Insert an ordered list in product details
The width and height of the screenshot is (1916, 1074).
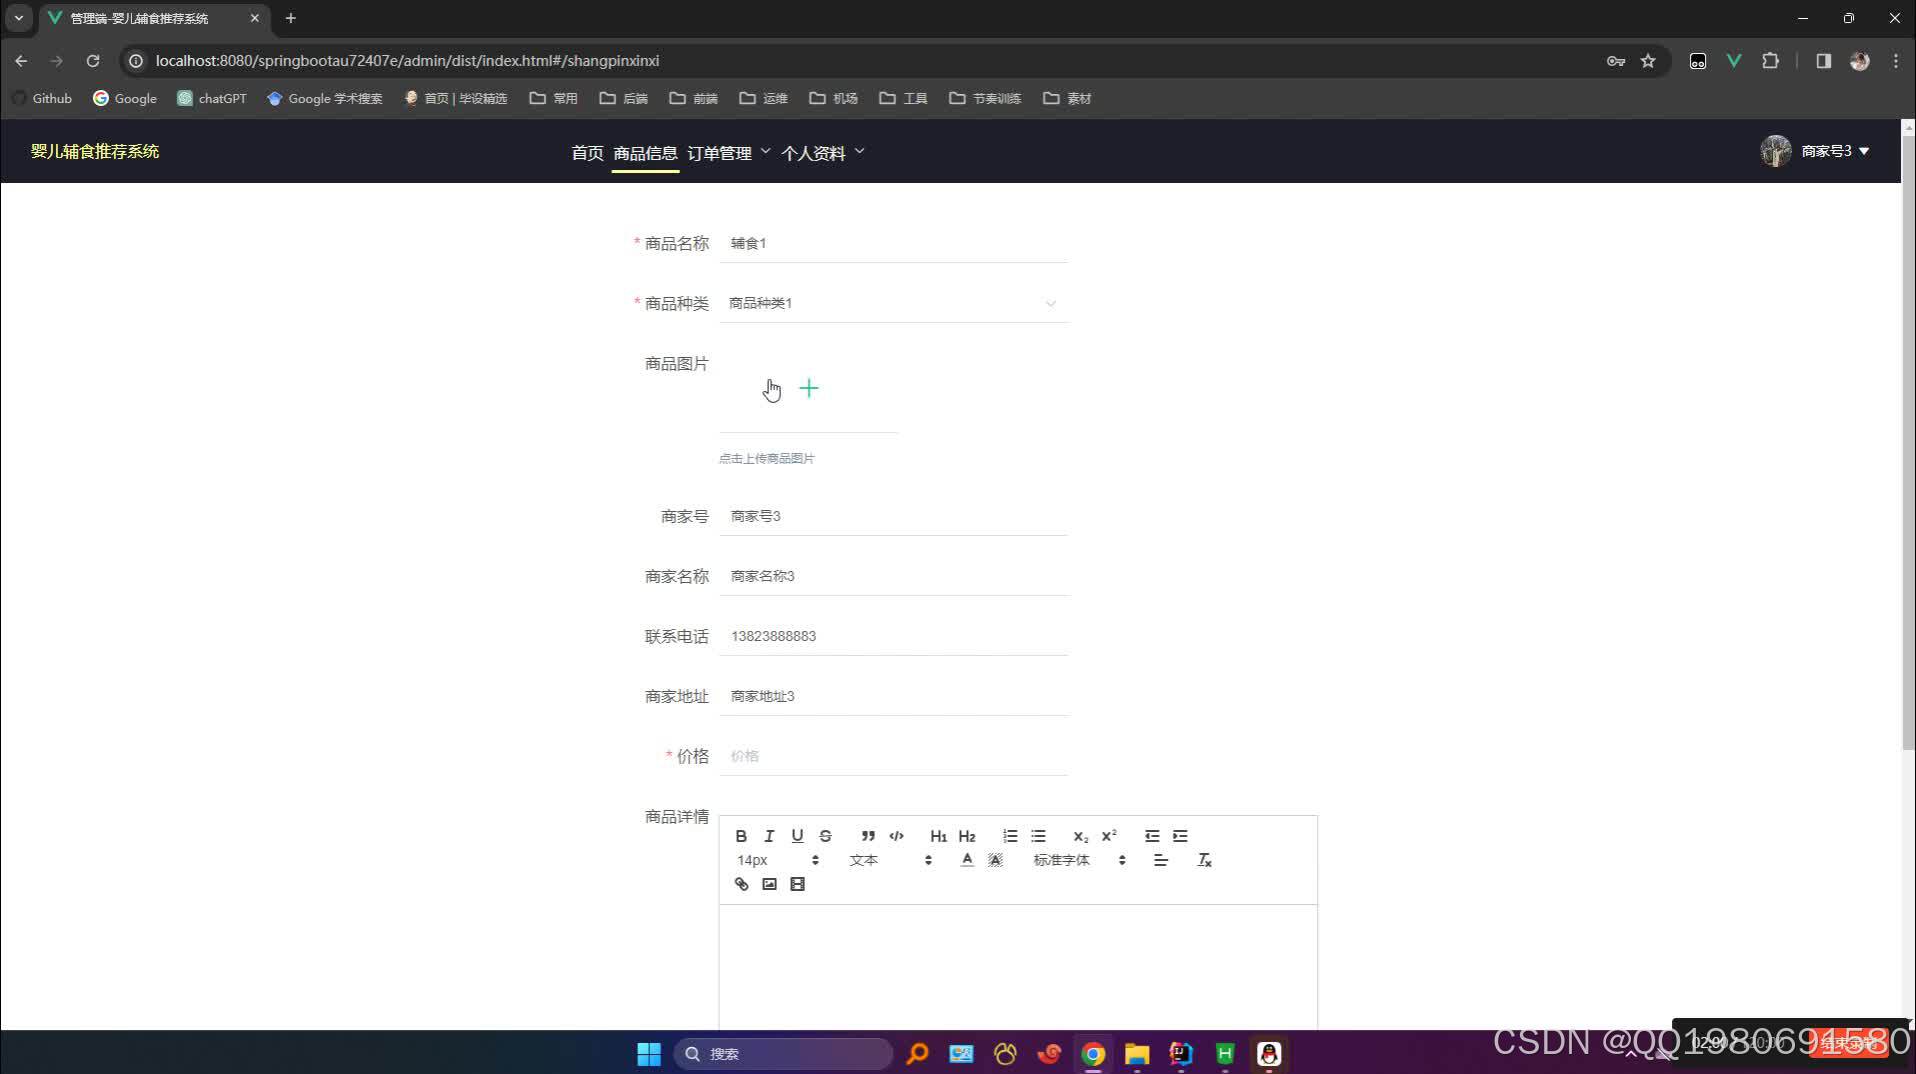click(1009, 836)
